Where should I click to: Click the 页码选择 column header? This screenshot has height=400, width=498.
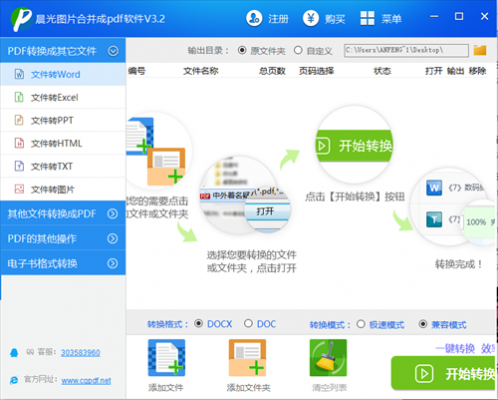(x=316, y=71)
